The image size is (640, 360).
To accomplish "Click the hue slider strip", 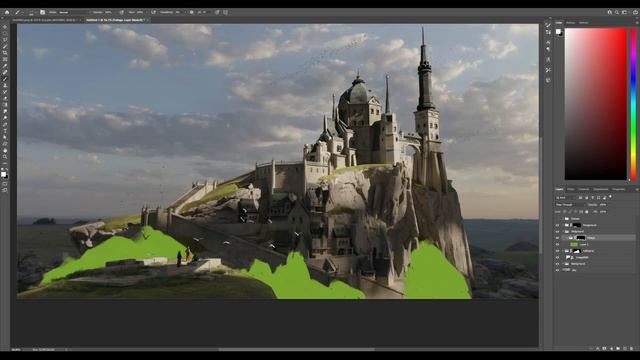I will [633, 104].
